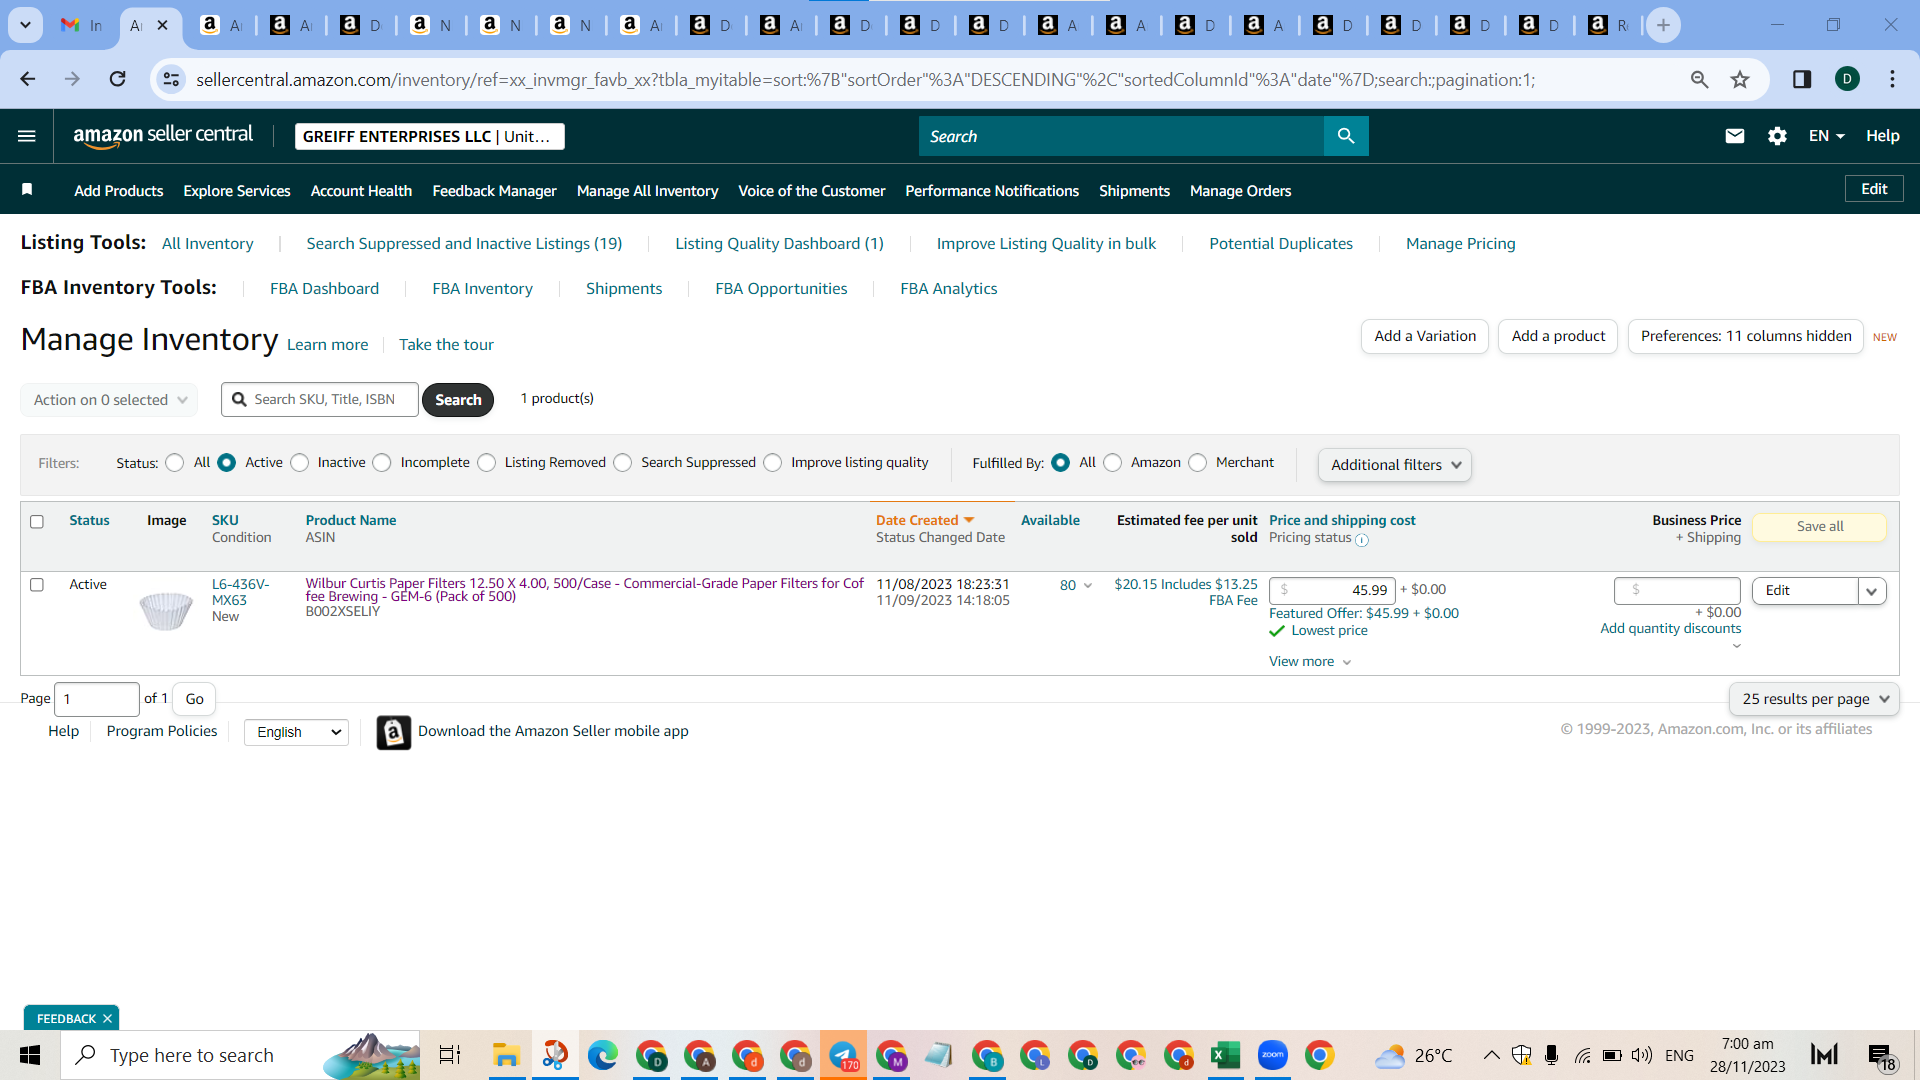Click the price input showing 45.99

[x=1332, y=591]
